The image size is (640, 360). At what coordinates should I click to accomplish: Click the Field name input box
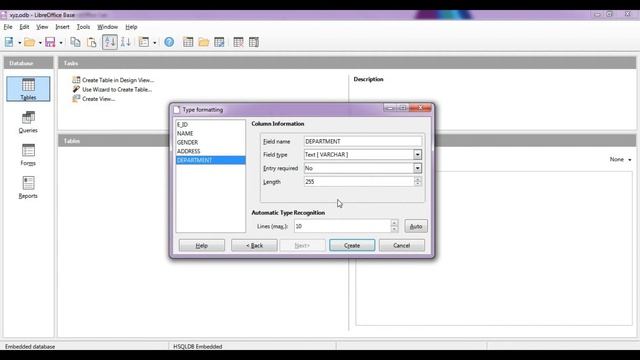click(x=363, y=141)
